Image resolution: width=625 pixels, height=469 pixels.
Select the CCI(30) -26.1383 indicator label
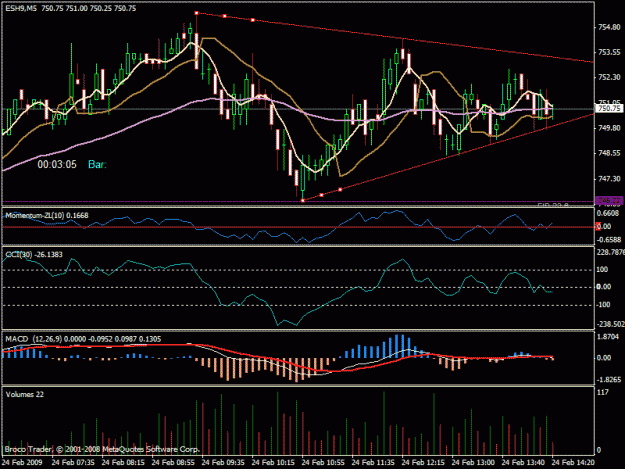pyautogui.click(x=34, y=255)
